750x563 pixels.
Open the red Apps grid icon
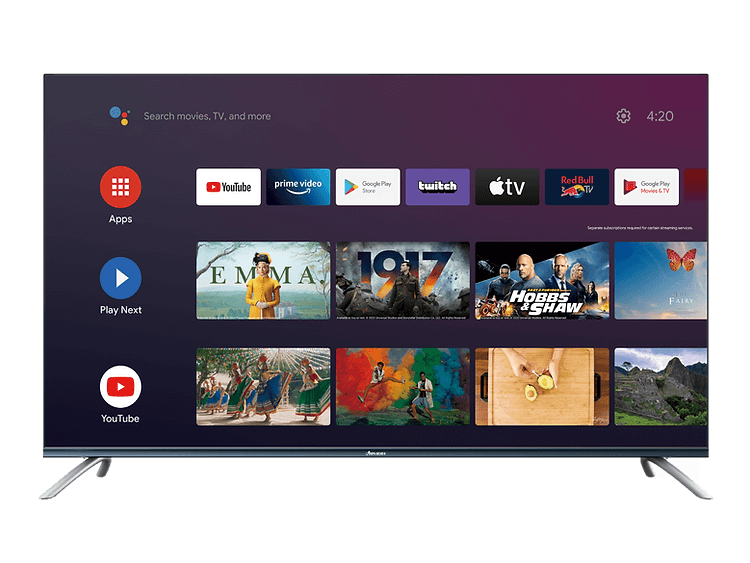[120, 187]
